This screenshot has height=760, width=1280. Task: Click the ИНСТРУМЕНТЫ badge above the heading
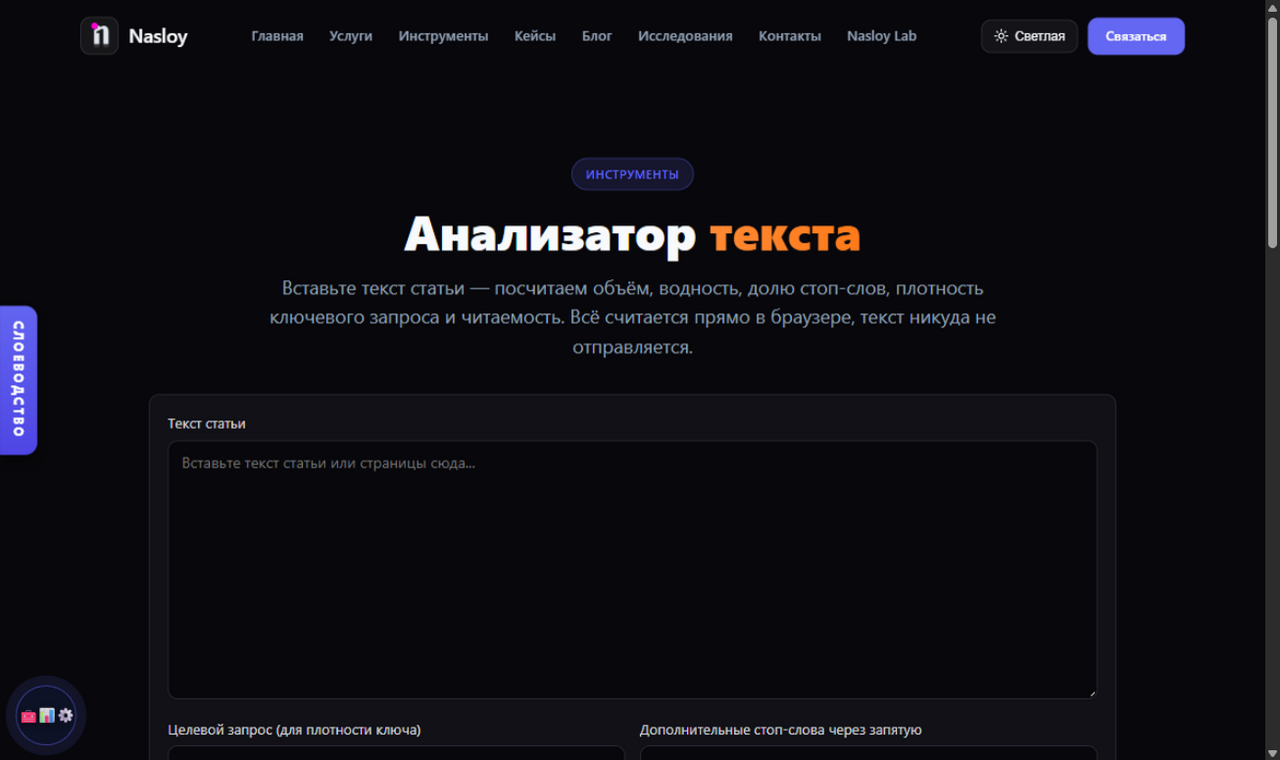click(632, 174)
